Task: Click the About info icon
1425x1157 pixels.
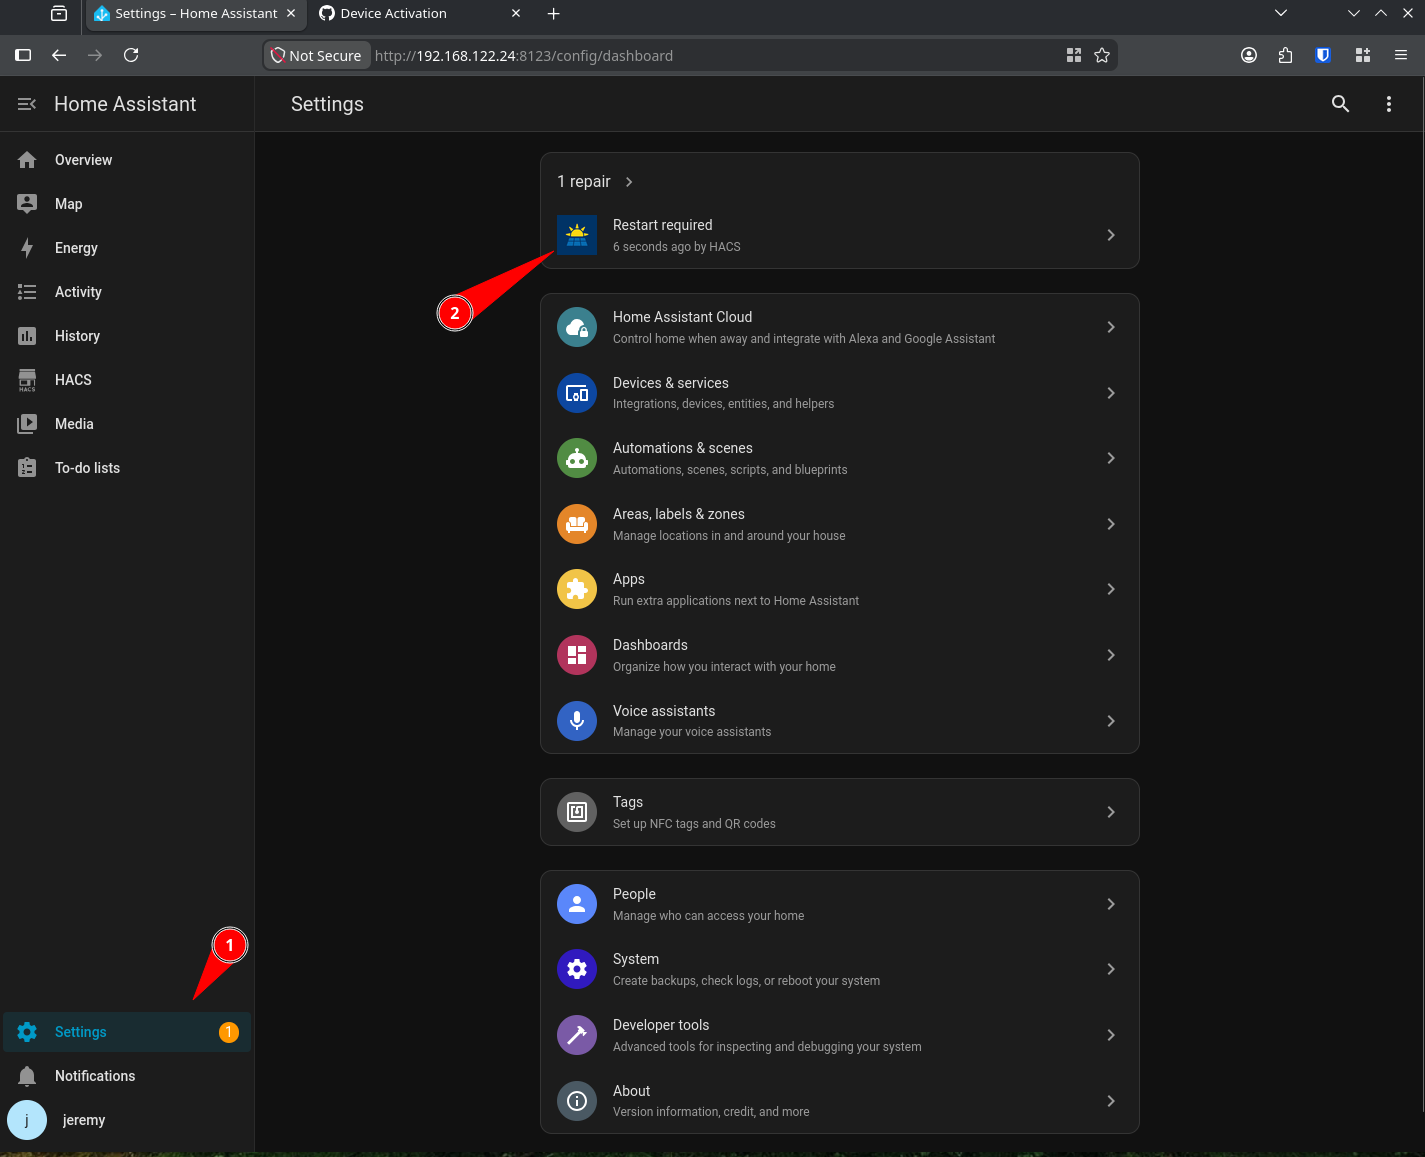Action: coord(577,1101)
